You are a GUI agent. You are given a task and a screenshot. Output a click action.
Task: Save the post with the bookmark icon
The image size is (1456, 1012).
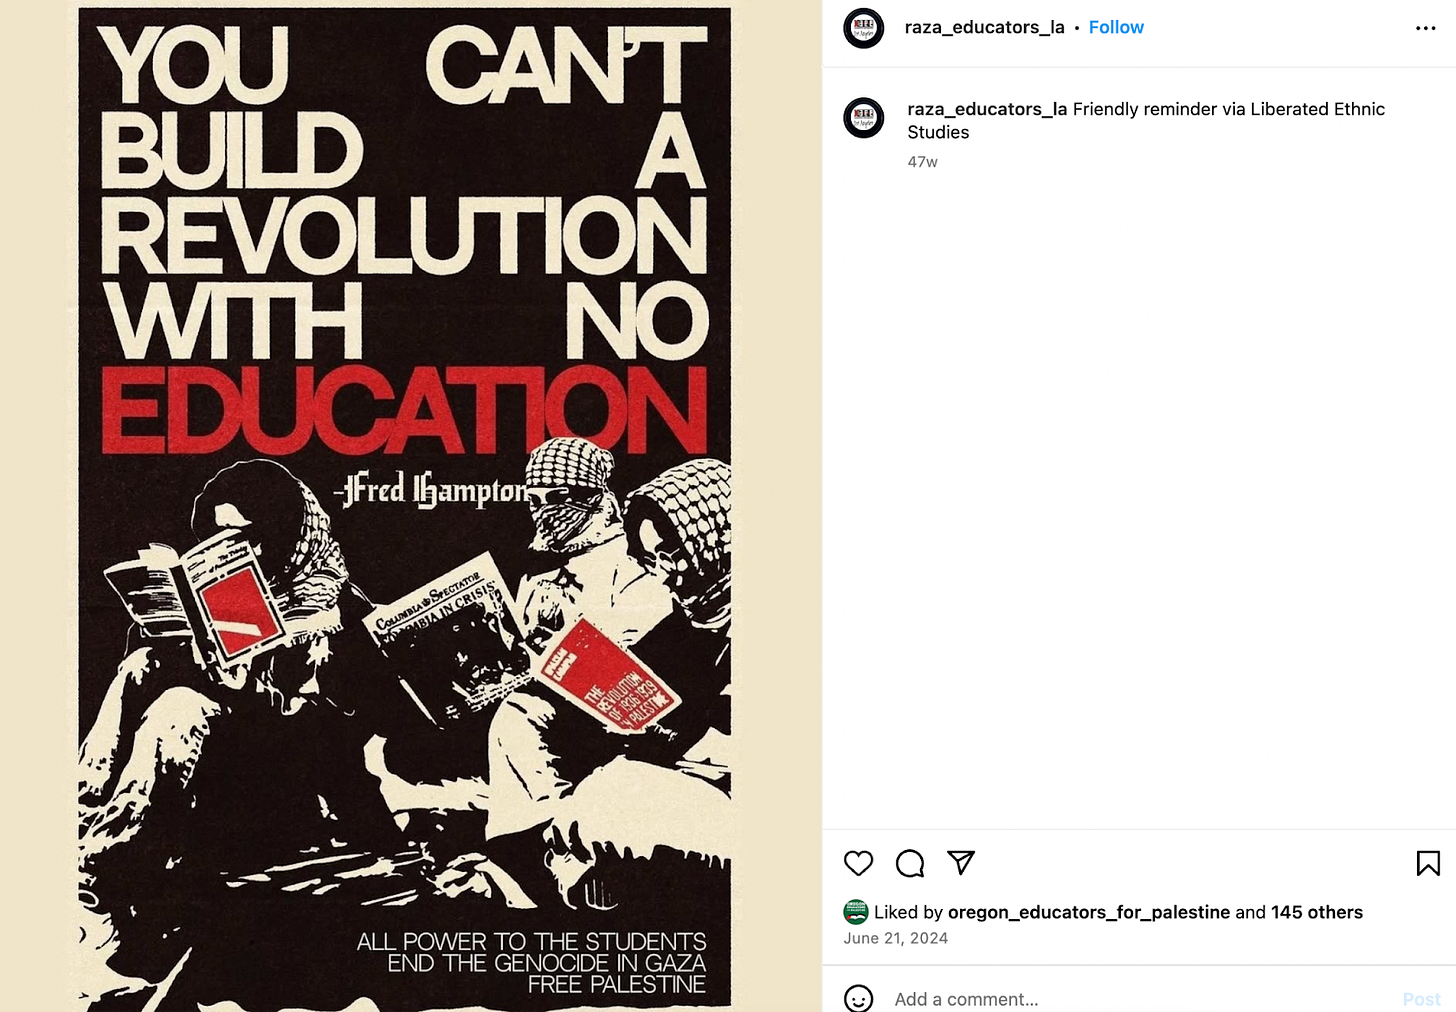tap(1428, 863)
